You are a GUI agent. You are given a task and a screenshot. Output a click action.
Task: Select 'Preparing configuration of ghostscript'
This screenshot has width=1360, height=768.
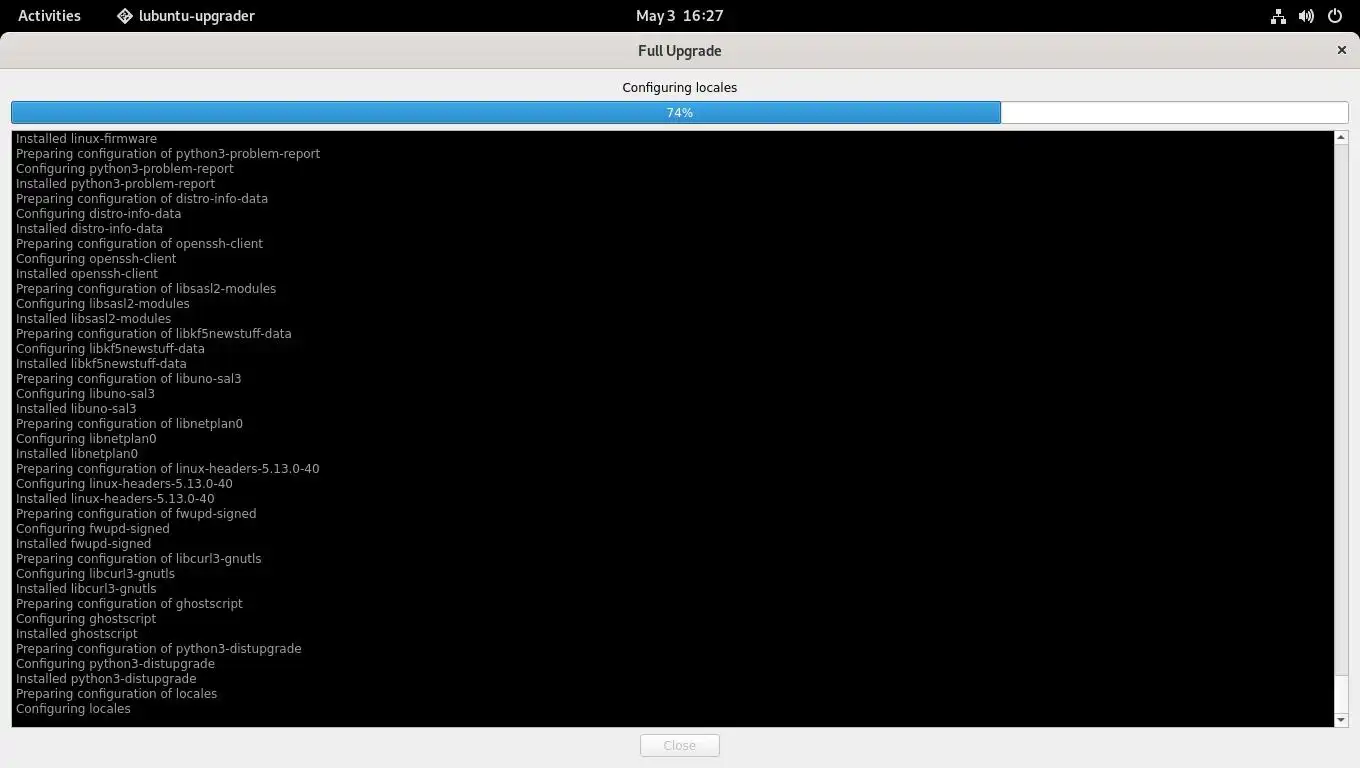(x=129, y=604)
